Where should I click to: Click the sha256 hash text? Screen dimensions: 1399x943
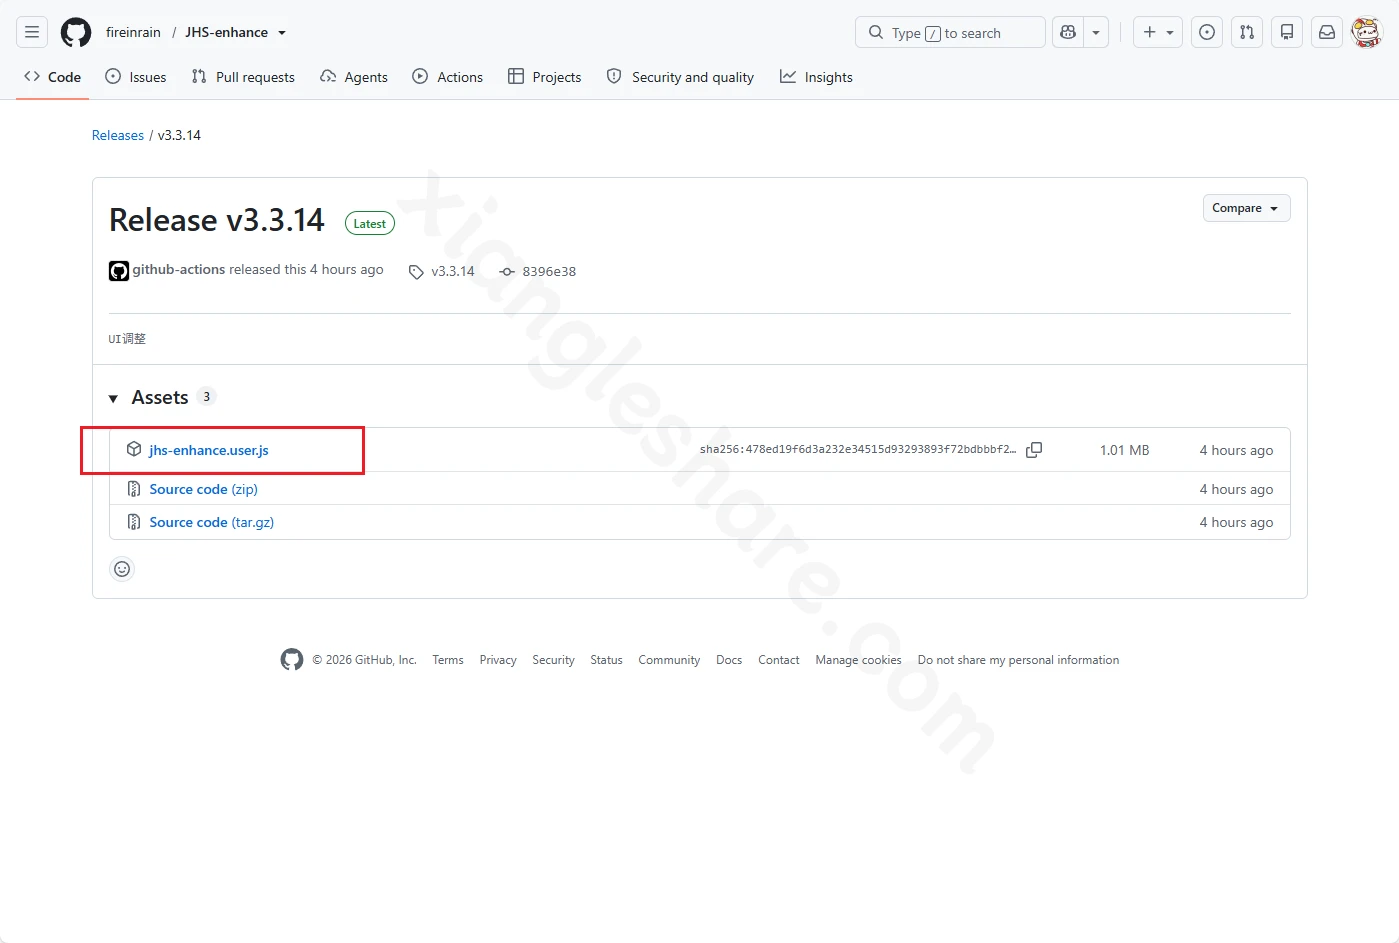pyautogui.click(x=858, y=450)
